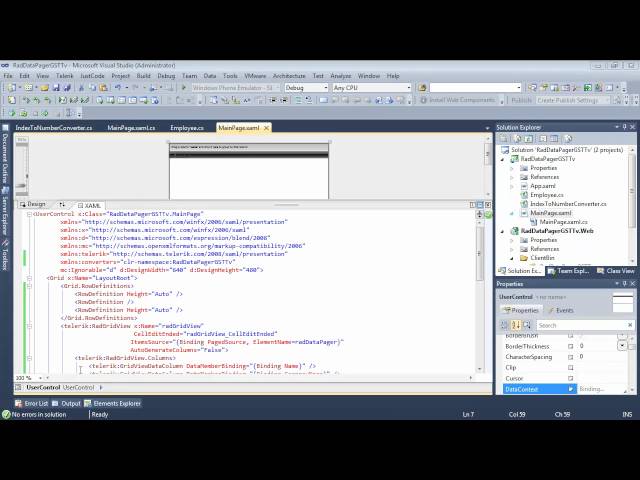Screen dimensions: 640x480
Task: Open the Elements Explorer panel
Action: point(113,403)
